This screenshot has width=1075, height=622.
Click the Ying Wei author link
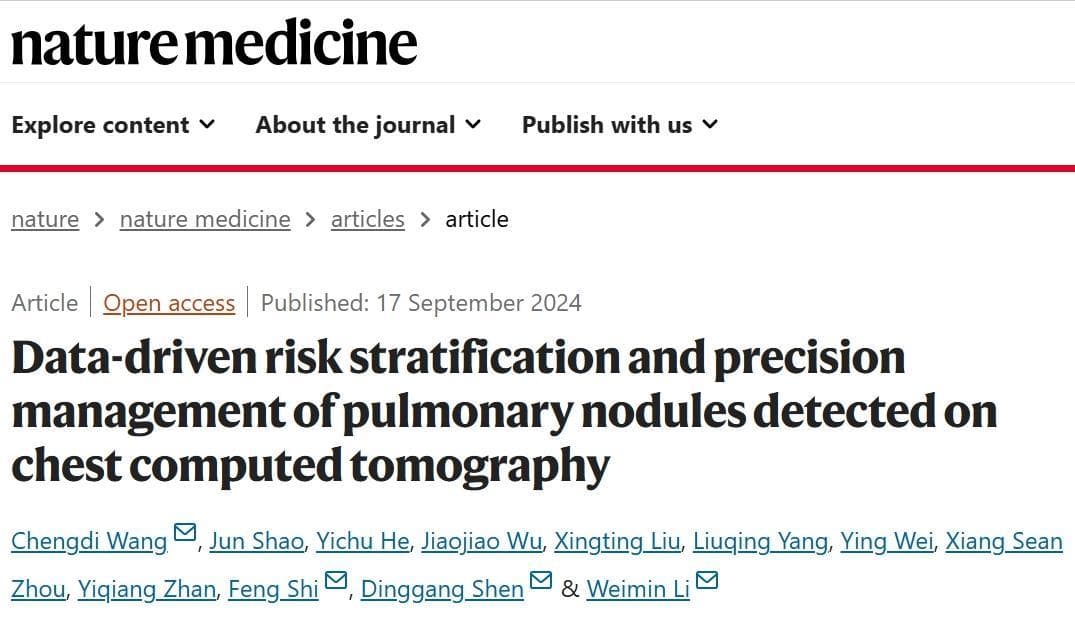point(887,541)
